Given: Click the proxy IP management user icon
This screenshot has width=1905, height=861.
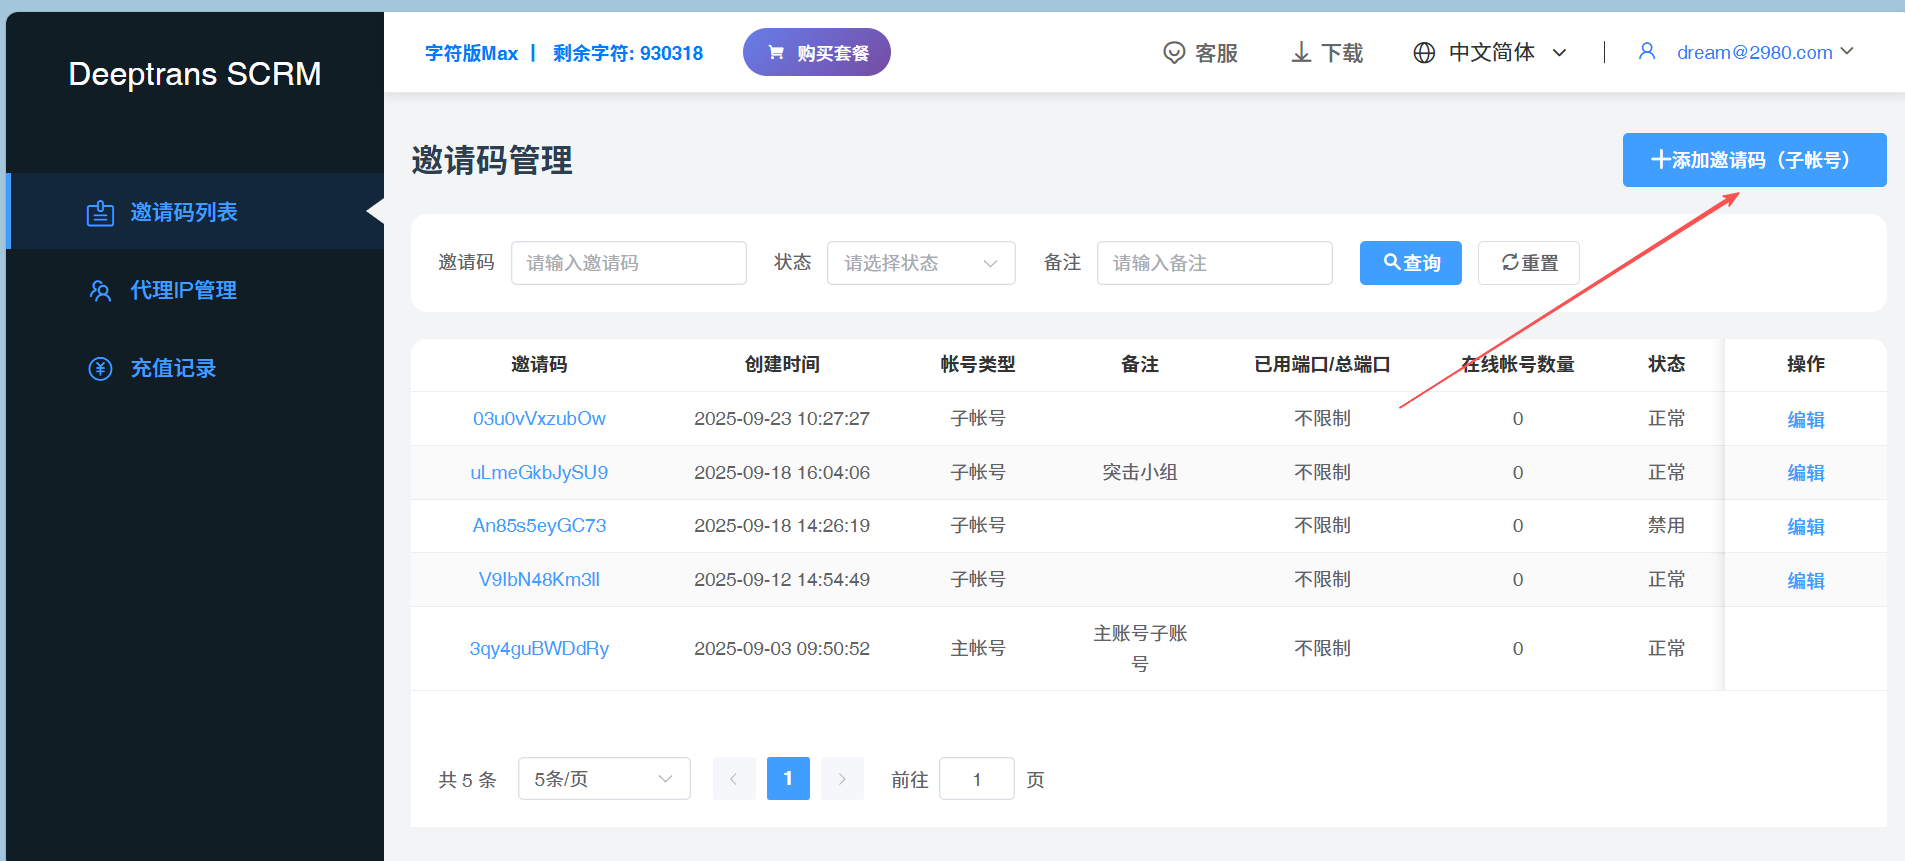Looking at the screenshot, I should tap(100, 291).
